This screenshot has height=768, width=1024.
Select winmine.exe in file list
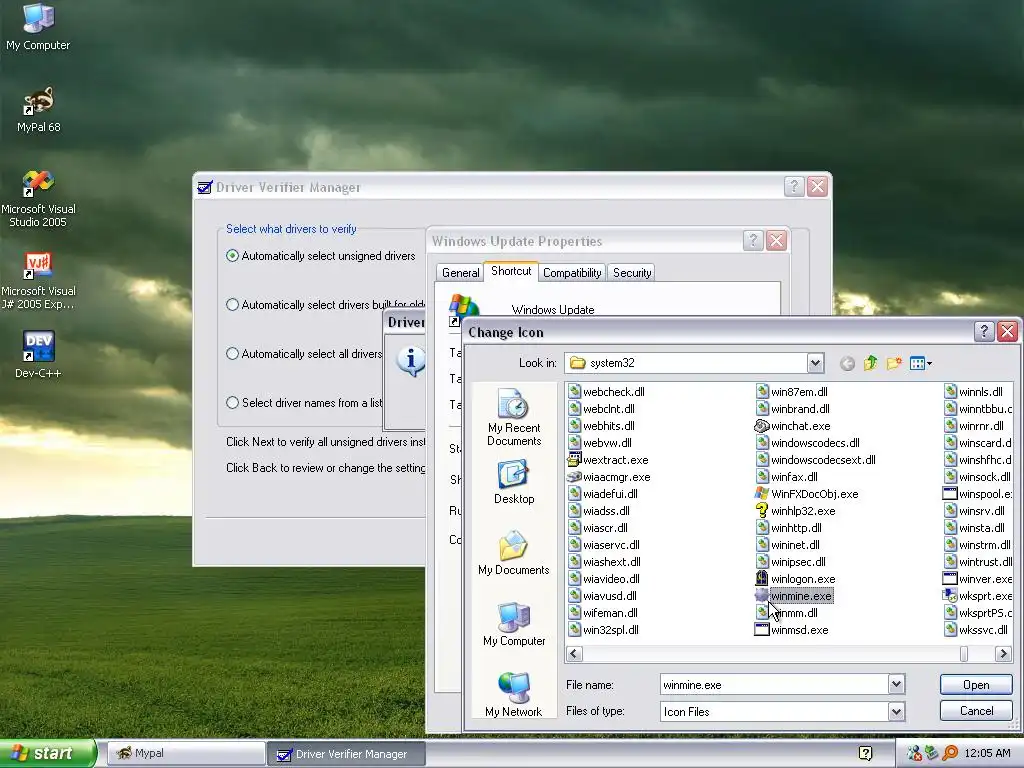[x=793, y=596]
